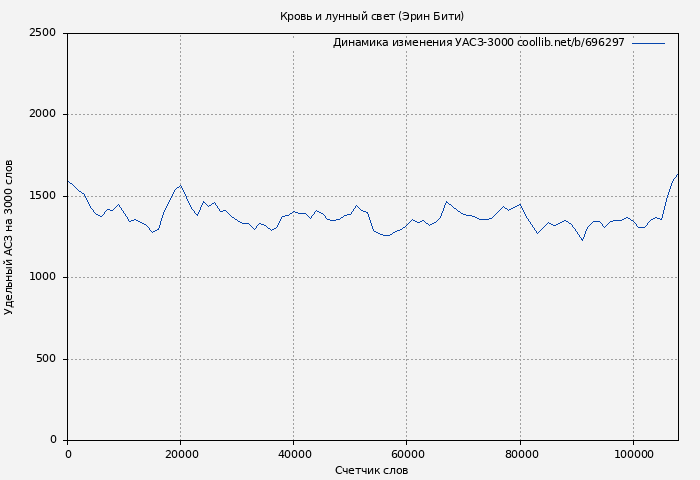Click the 0 tick label on y-axis

pyautogui.click(x=52, y=440)
